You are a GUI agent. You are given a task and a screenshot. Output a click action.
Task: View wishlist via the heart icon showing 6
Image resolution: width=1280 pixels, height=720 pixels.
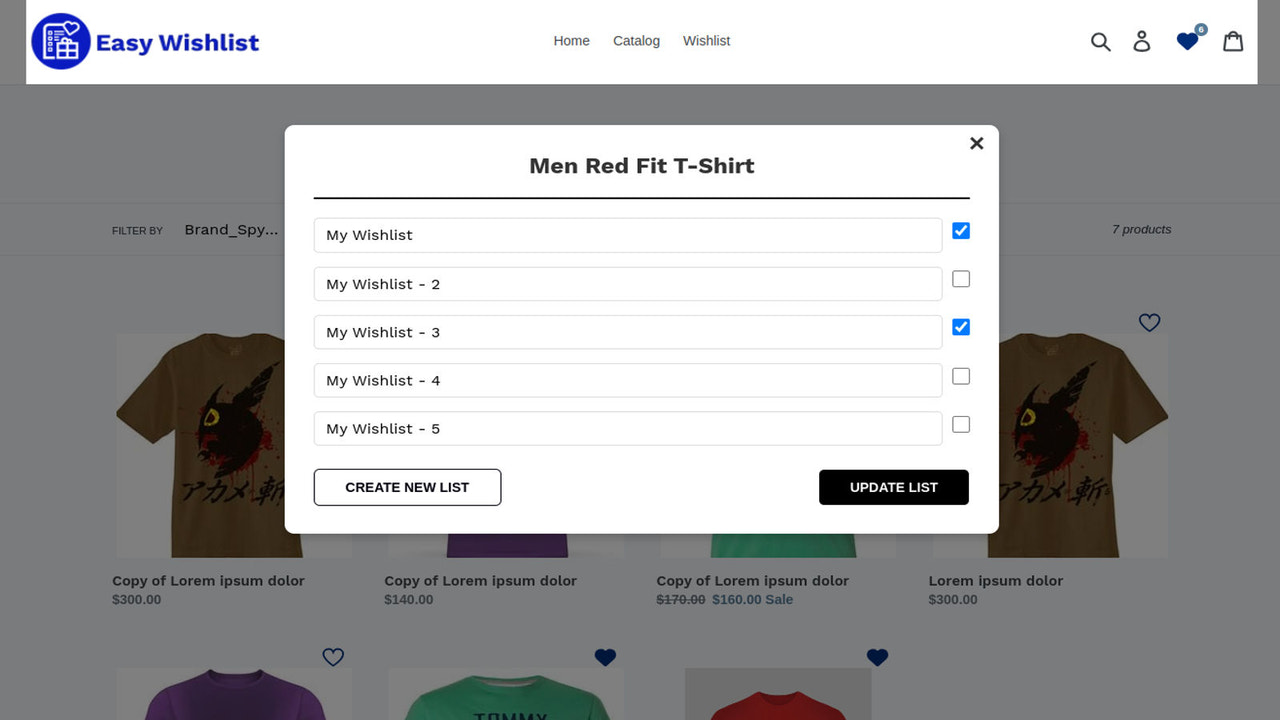(1187, 42)
